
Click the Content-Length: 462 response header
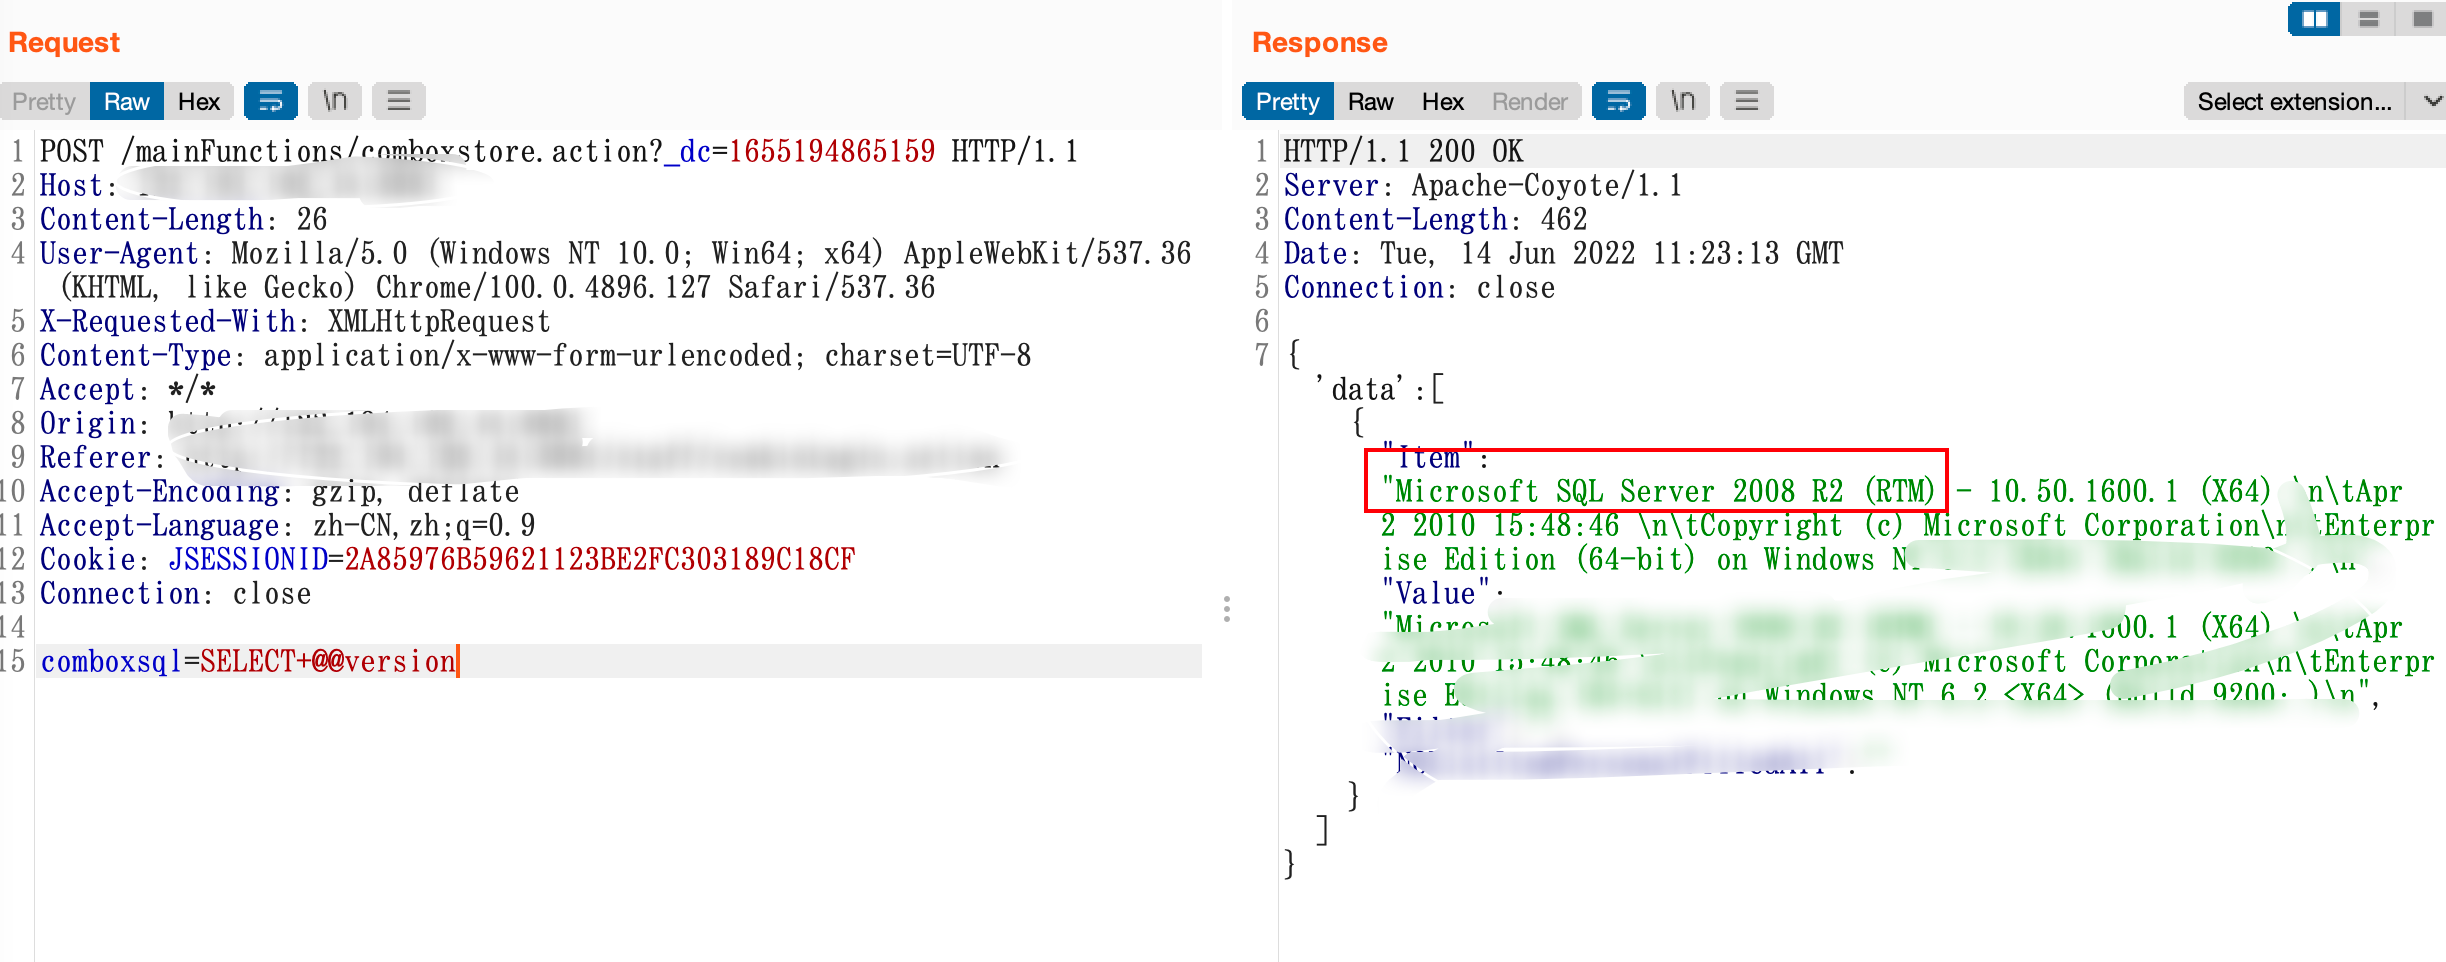(x=1435, y=219)
